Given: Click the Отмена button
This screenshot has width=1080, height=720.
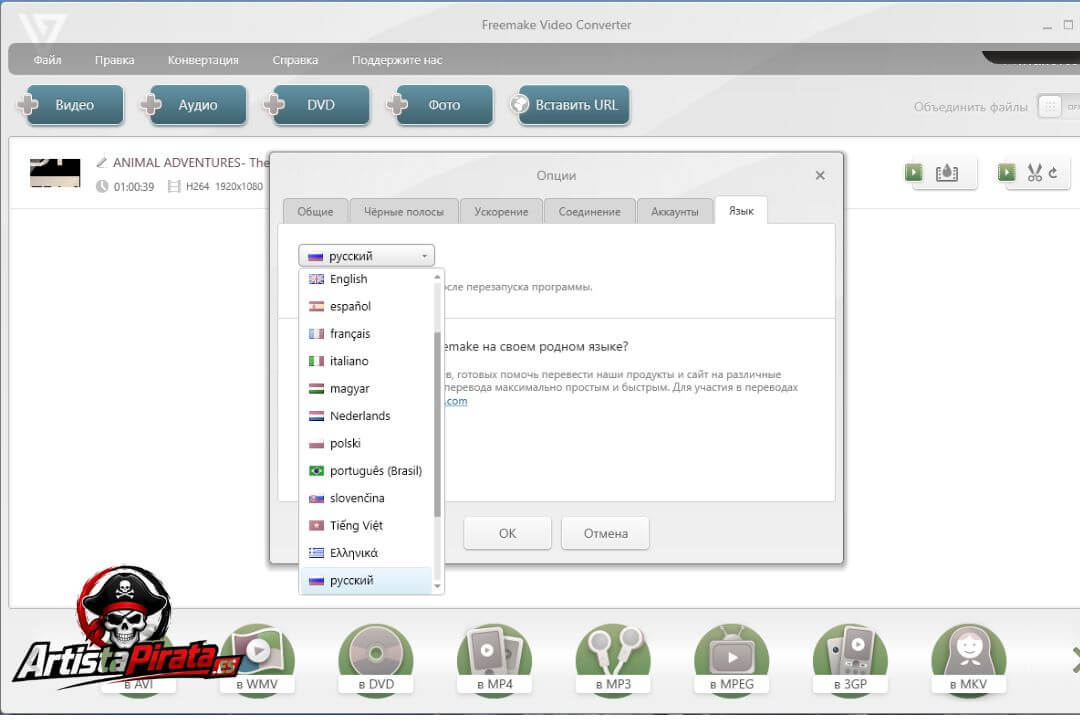Looking at the screenshot, I should point(605,533).
